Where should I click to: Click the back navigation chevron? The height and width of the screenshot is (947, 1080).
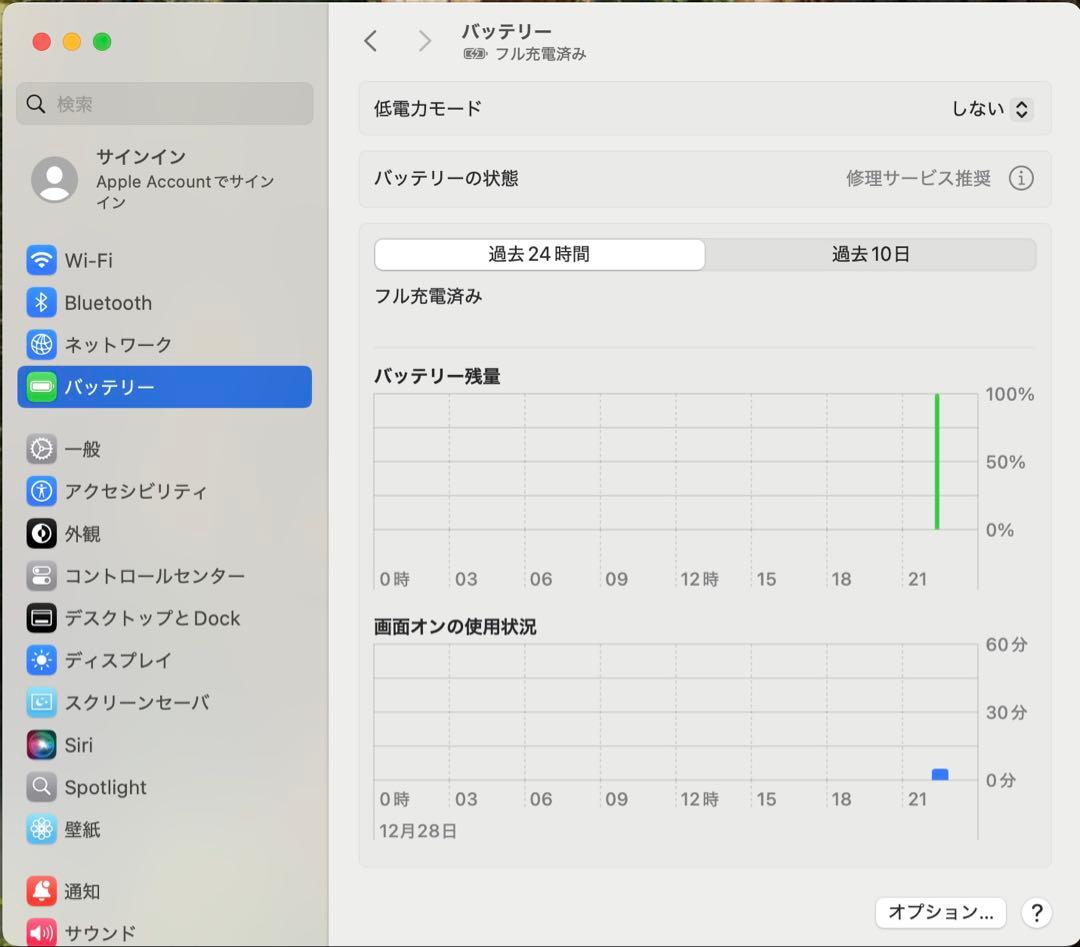(371, 40)
